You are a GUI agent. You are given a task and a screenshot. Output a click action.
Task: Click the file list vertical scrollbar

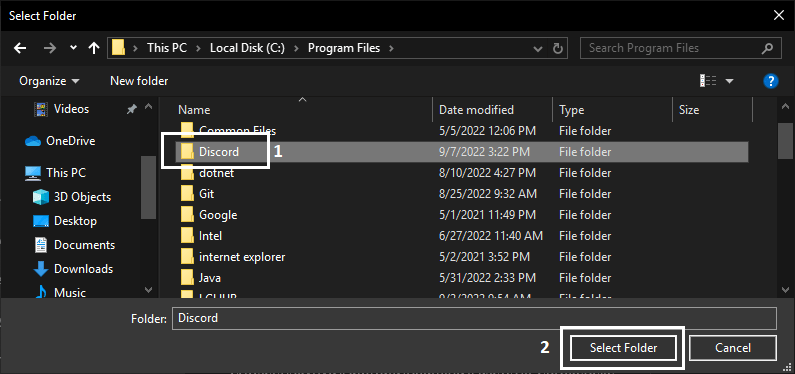(x=785, y=198)
